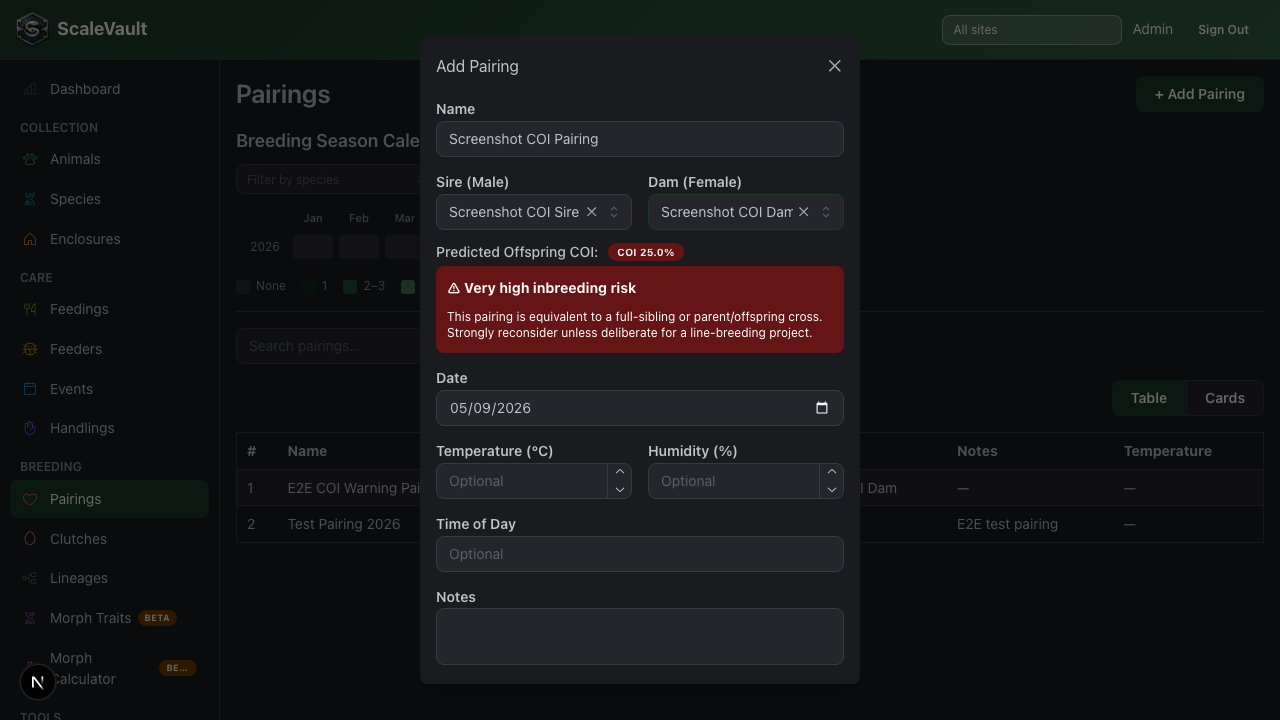The width and height of the screenshot is (1280, 720).
Task: Open the date picker calendar icon
Action: (x=822, y=408)
